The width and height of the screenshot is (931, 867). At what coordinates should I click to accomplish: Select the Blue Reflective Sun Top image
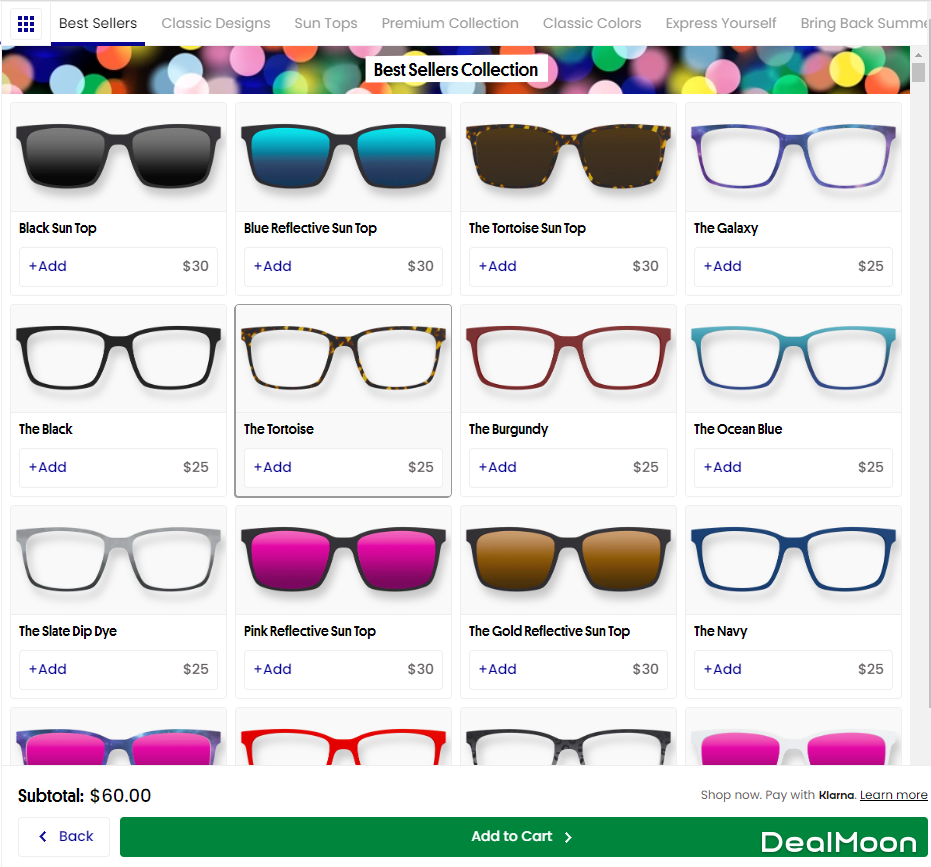point(343,157)
